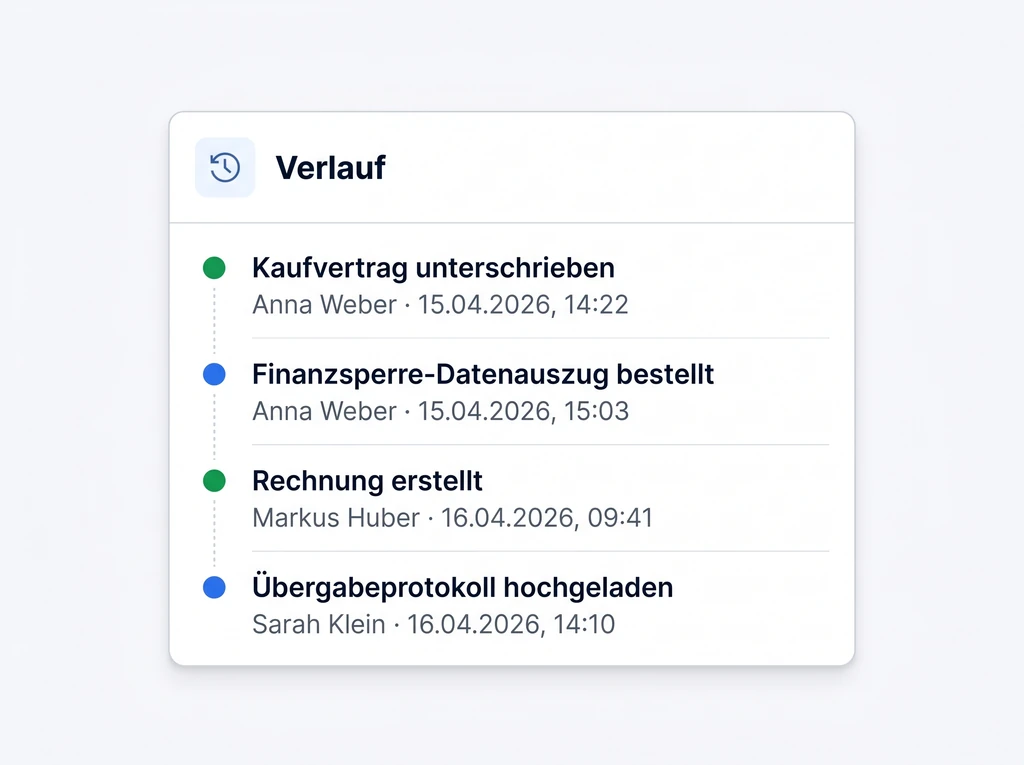Click the author name Sarah Klein
1024x765 pixels.
coord(318,625)
